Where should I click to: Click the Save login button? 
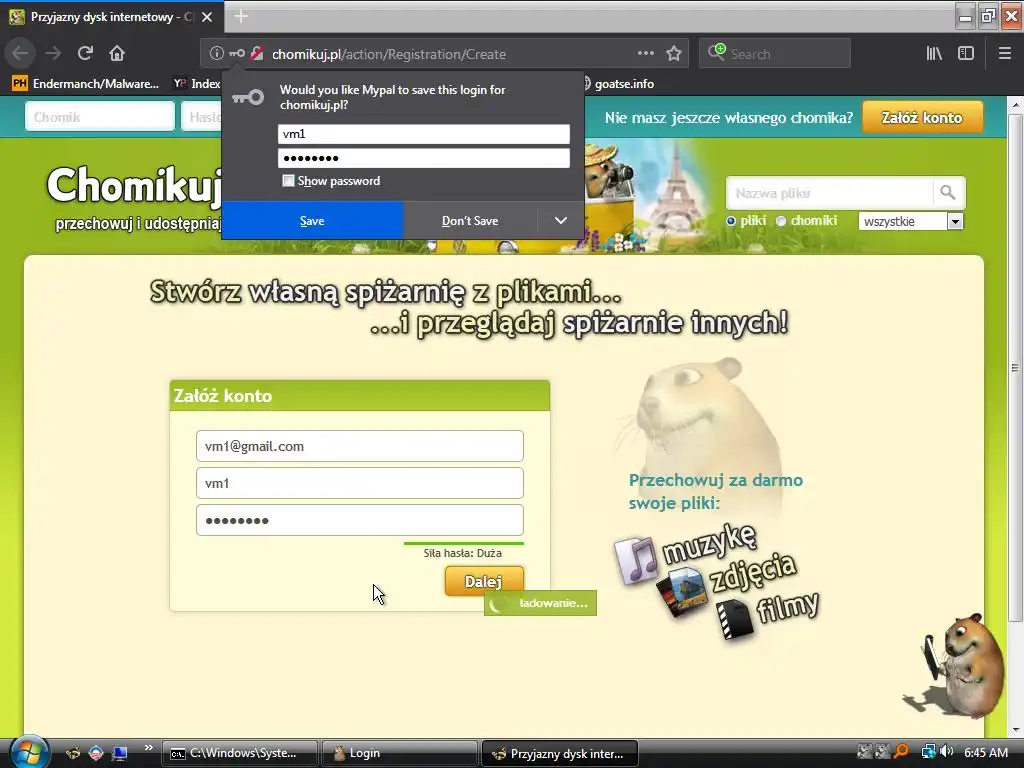[312, 221]
